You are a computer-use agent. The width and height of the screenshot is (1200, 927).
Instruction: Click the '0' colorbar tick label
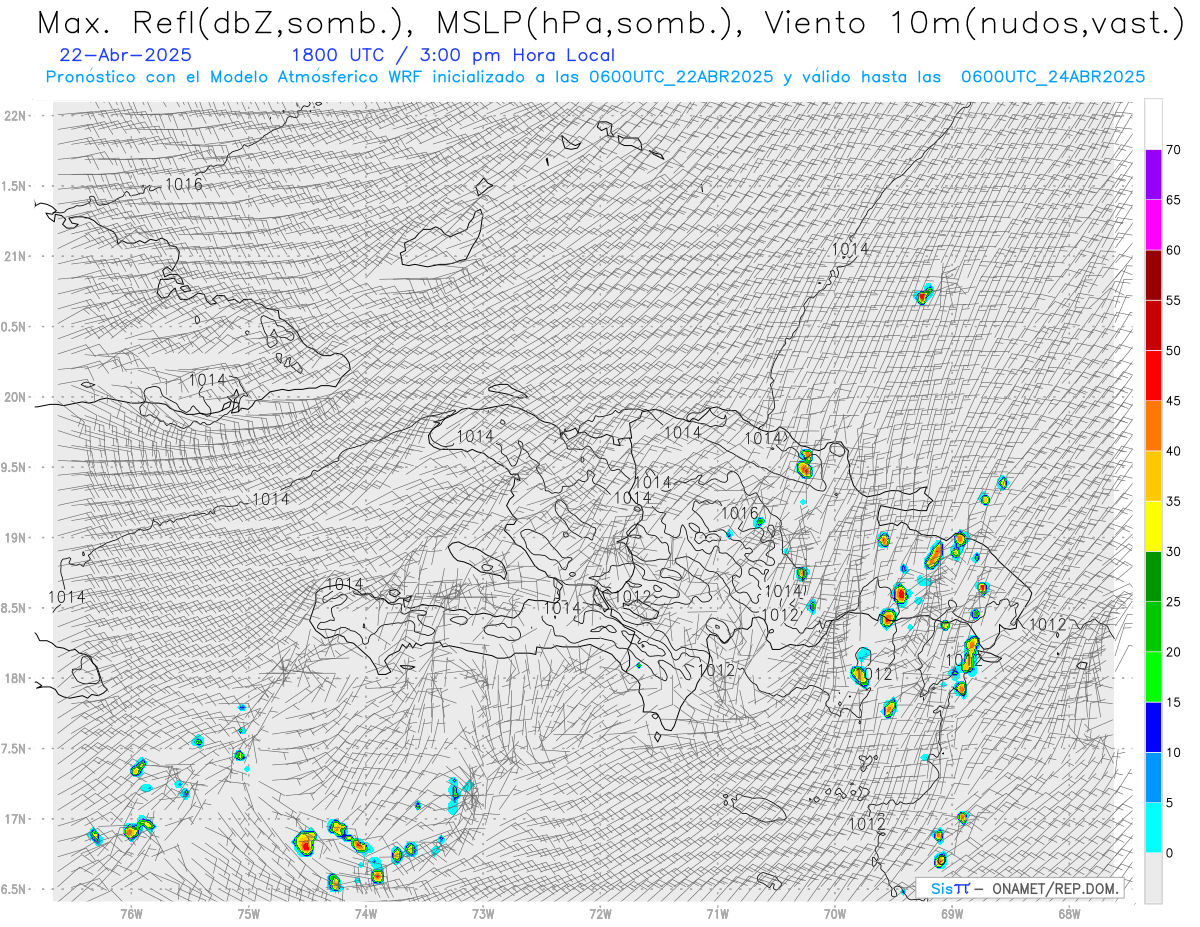tap(1169, 852)
